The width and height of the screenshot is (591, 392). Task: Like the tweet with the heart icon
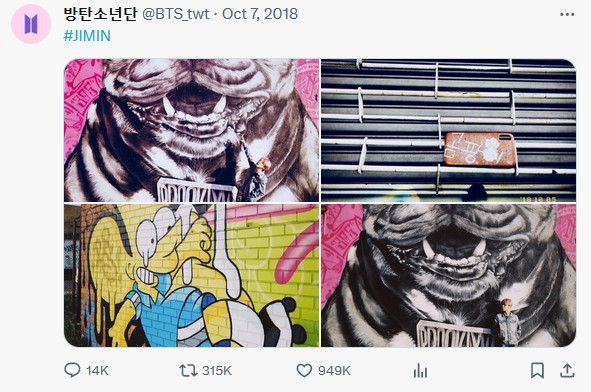coord(304,371)
